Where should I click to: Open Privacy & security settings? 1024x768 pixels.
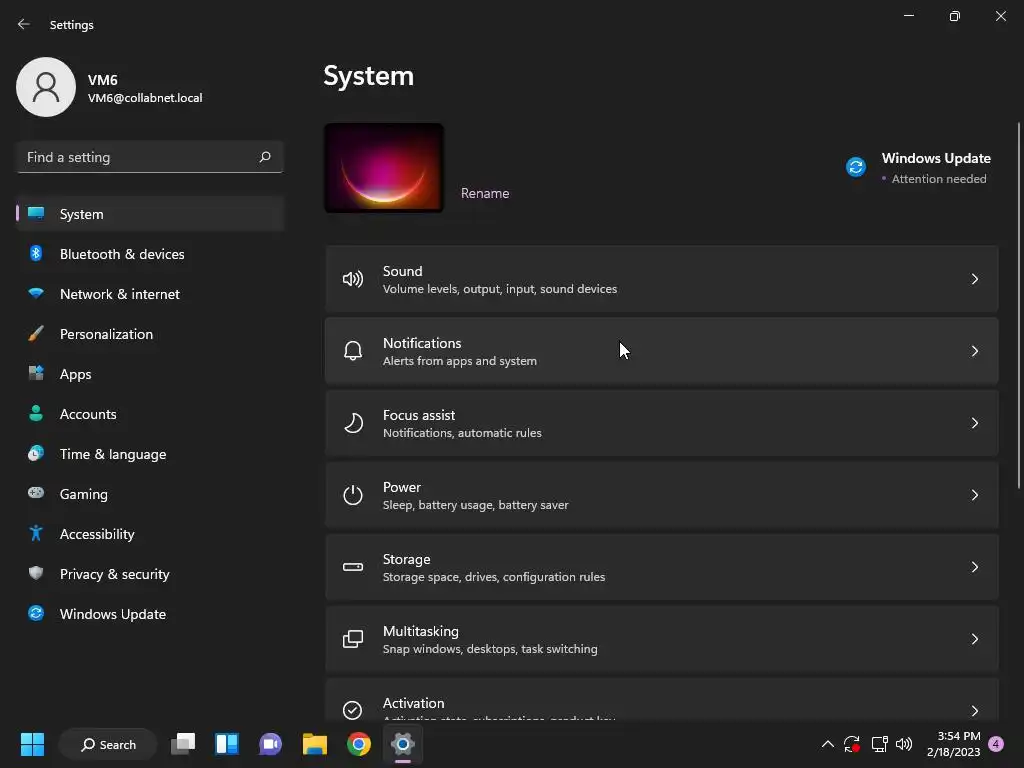point(150,574)
